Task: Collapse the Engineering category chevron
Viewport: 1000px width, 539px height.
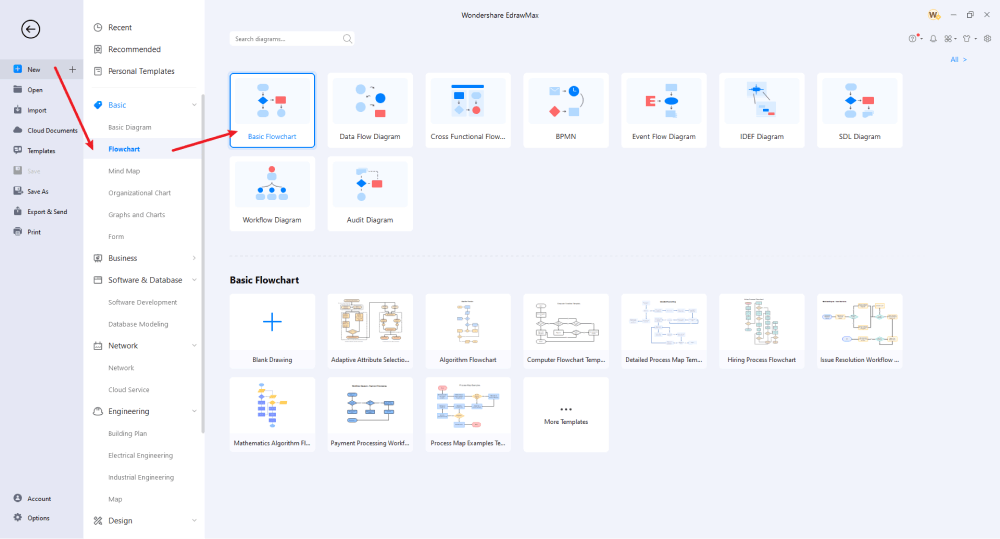Action: coord(194,411)
